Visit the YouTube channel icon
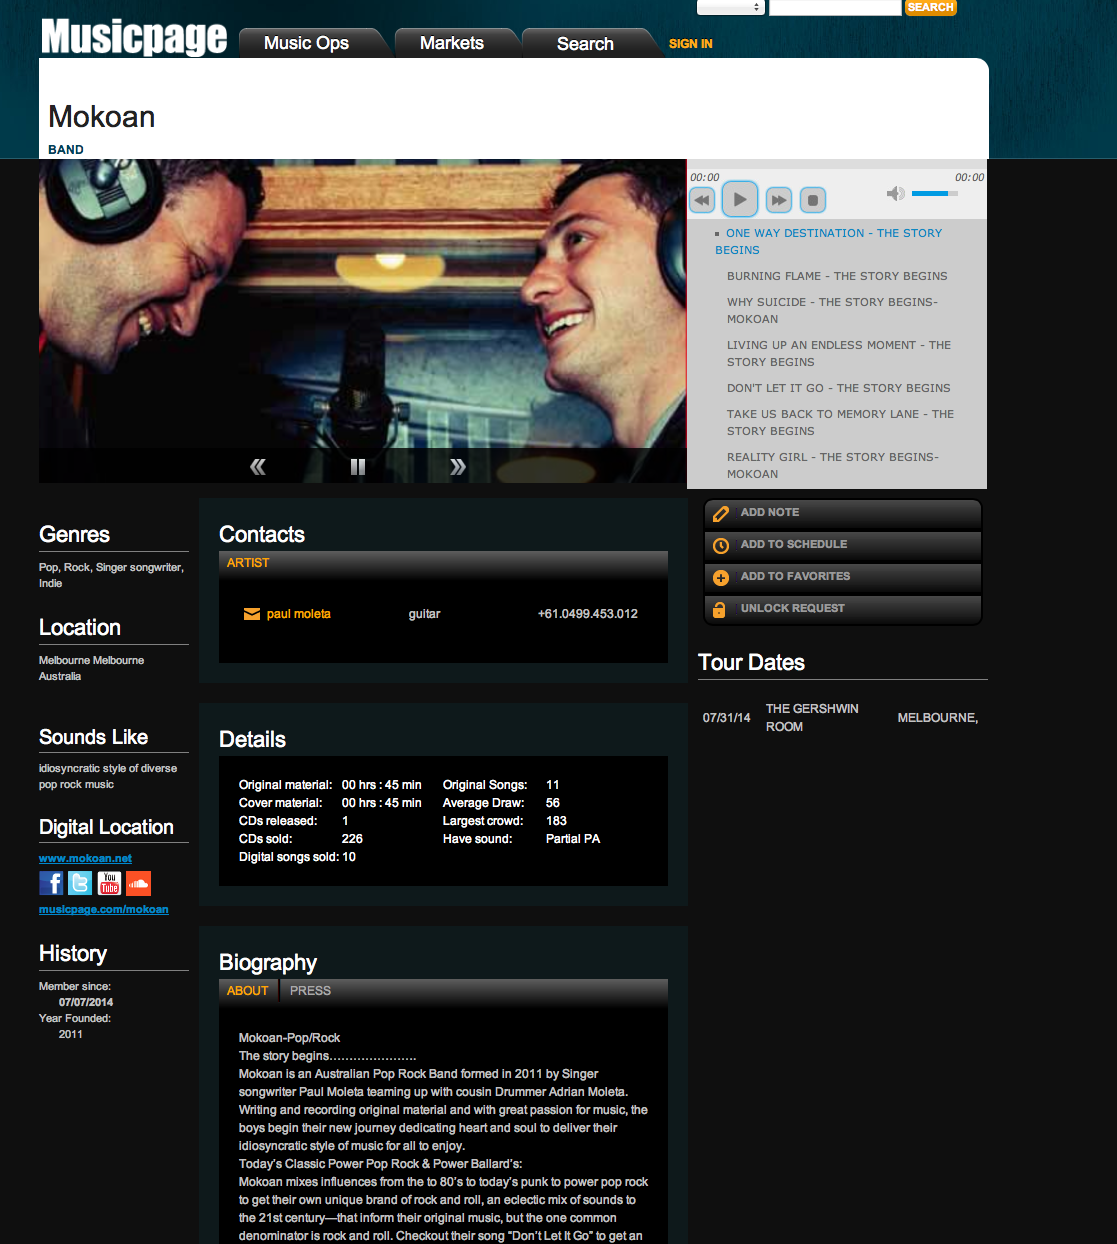Image resolution: width=1117 pixels, height=1244 pixels. [x=109, y=883]
